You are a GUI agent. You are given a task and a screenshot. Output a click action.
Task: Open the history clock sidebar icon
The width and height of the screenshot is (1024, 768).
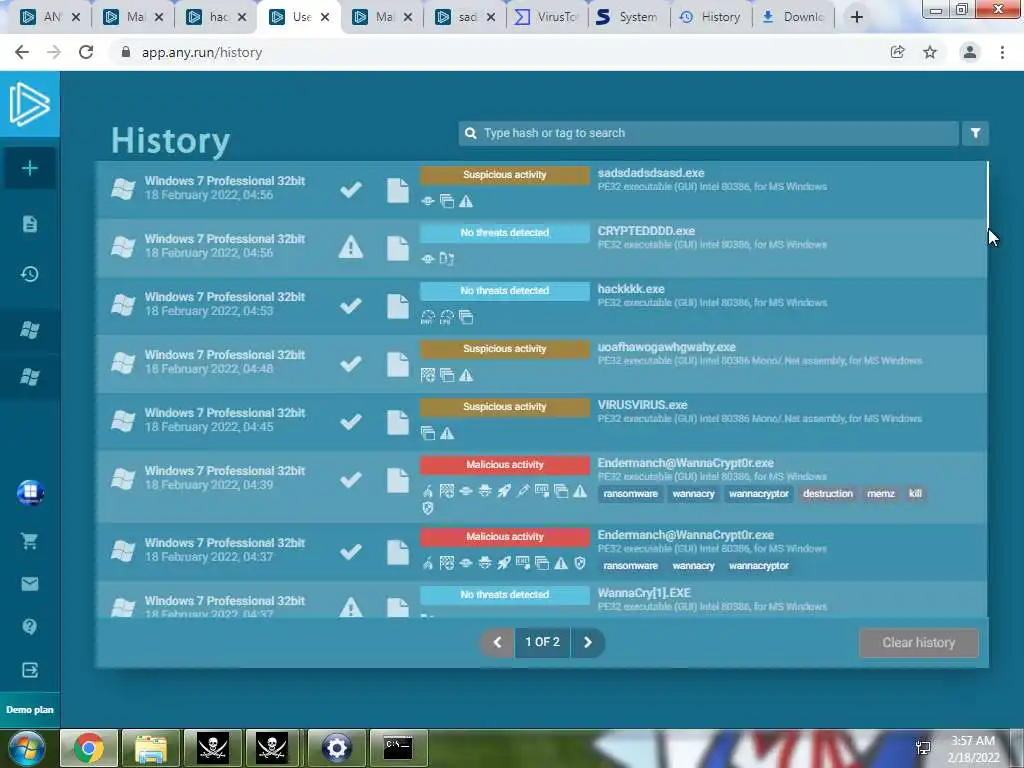click(29, 274)
